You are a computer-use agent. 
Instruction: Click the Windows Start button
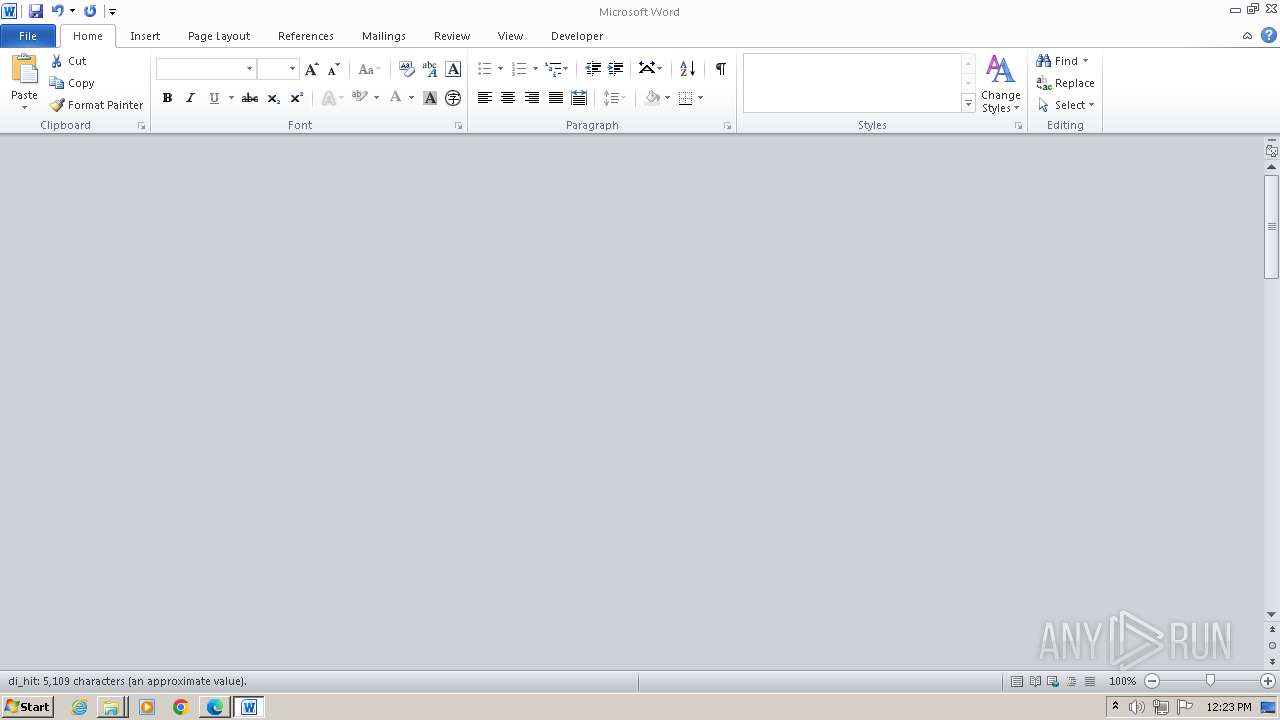point(28,707)
